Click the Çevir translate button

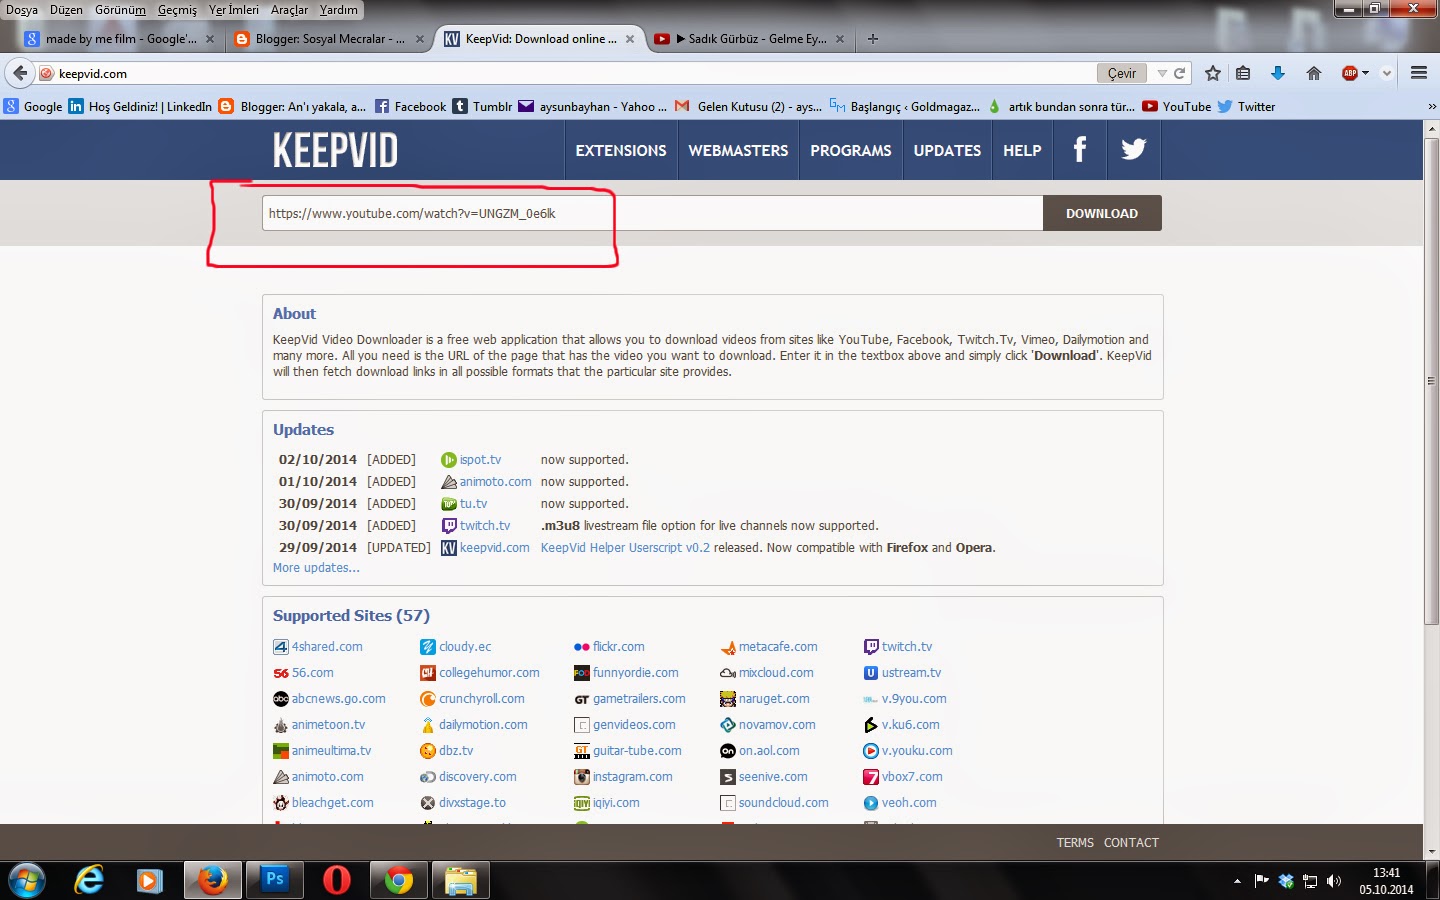click(1122, 73)
